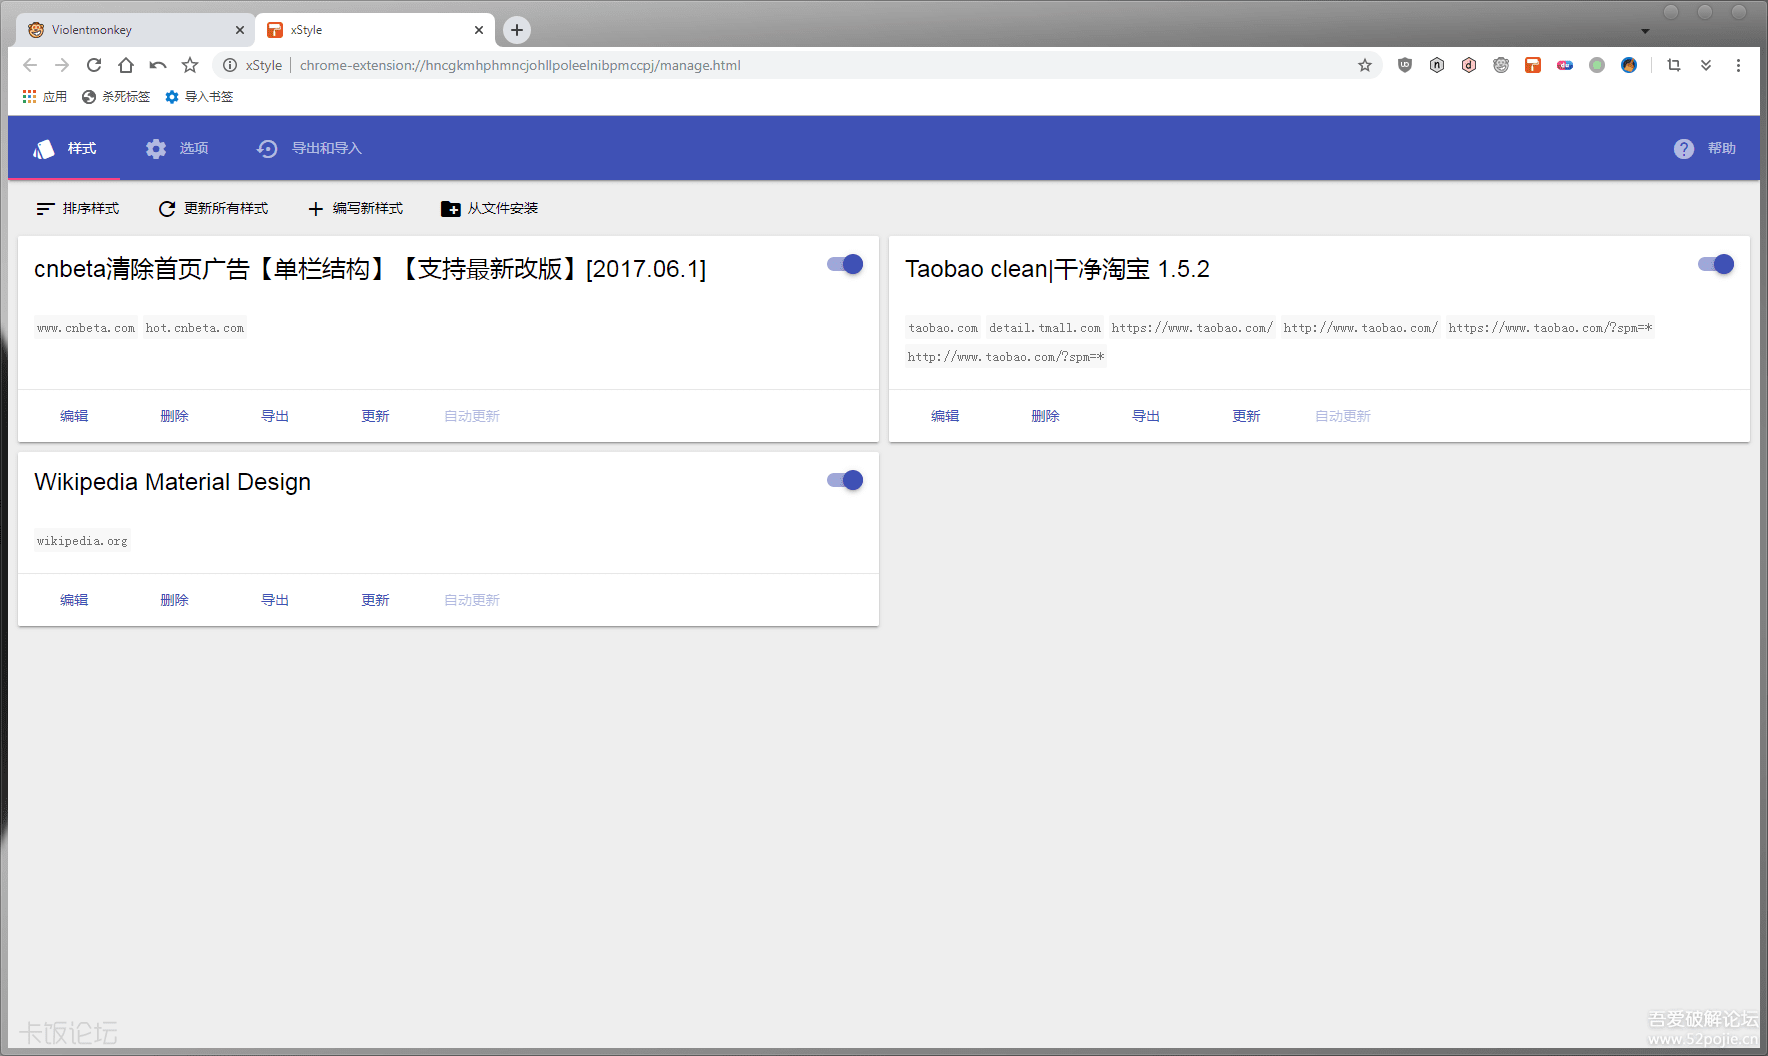Open the 'du' extension icon

click(1565, 65)
